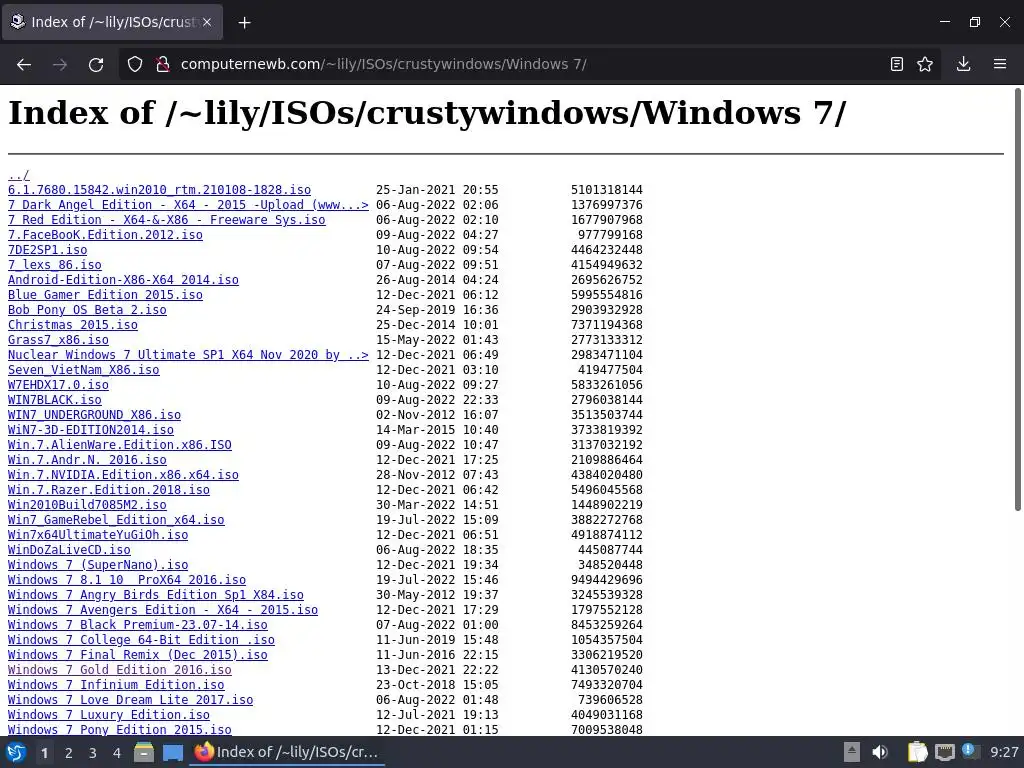
Task: Open Windows 7 Avengers Edition link
Action: coord(163,611)
